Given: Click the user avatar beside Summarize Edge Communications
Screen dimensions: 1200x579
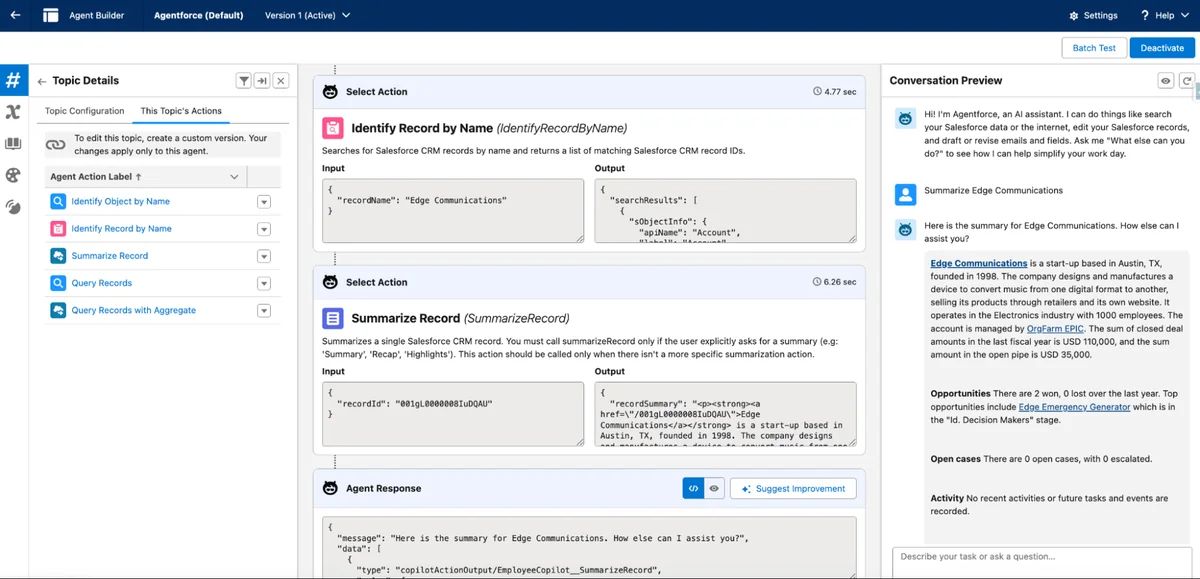Looking at the screenshot, I should pos(905,194).
